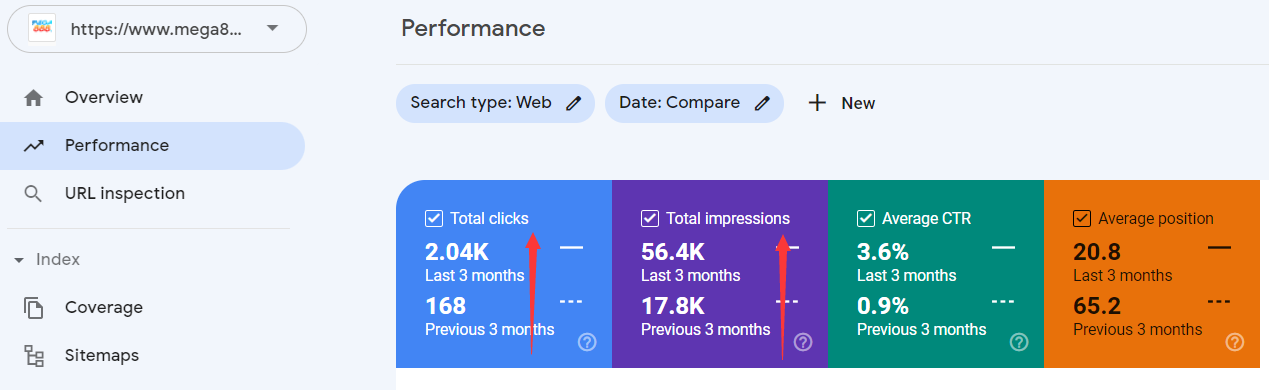Uncheck the Total clicks checkbox

[433, 218]
